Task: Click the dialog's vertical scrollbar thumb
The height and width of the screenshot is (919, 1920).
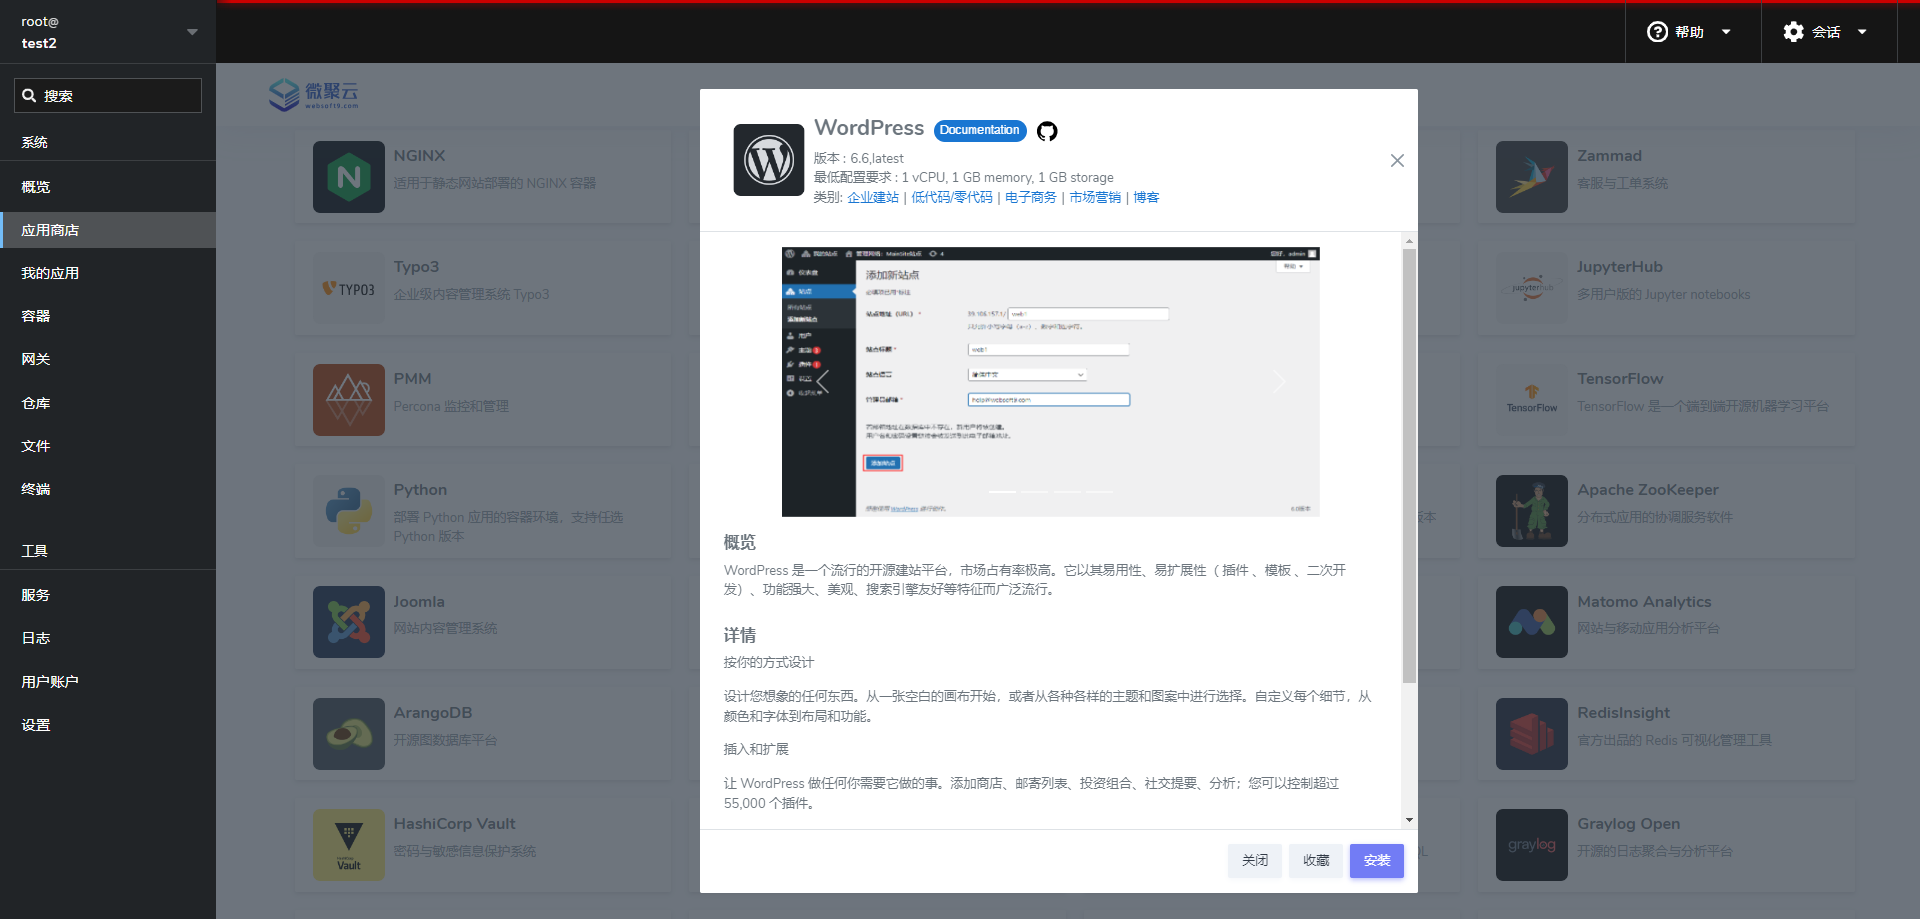Action: tap(1409, 465)
